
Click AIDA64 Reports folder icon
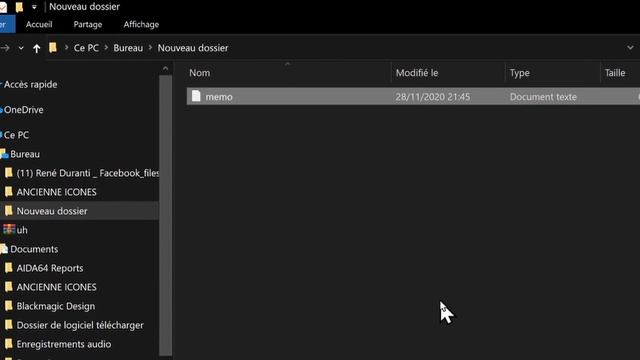pyautogui.click(x=9, y=268)
